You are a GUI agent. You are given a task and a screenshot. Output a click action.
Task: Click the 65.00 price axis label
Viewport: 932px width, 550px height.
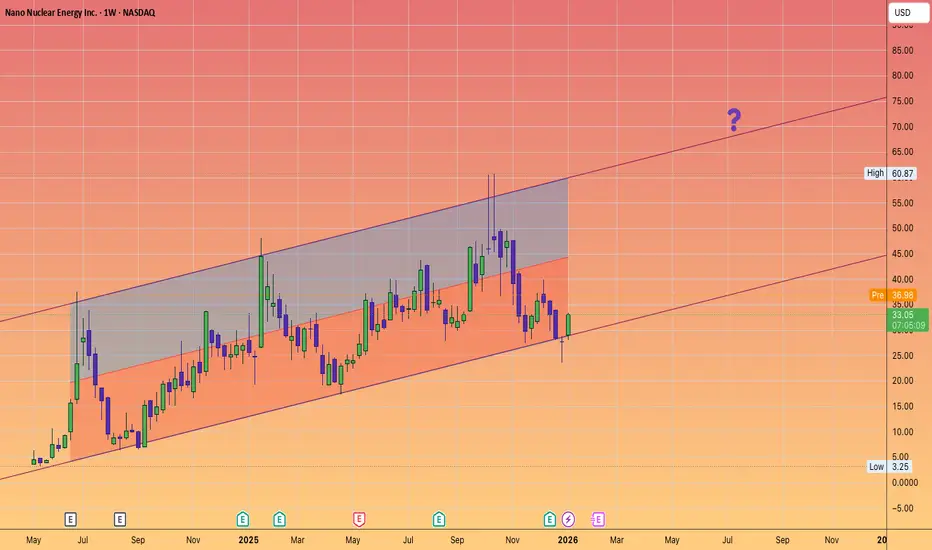(x=902, y=152)
